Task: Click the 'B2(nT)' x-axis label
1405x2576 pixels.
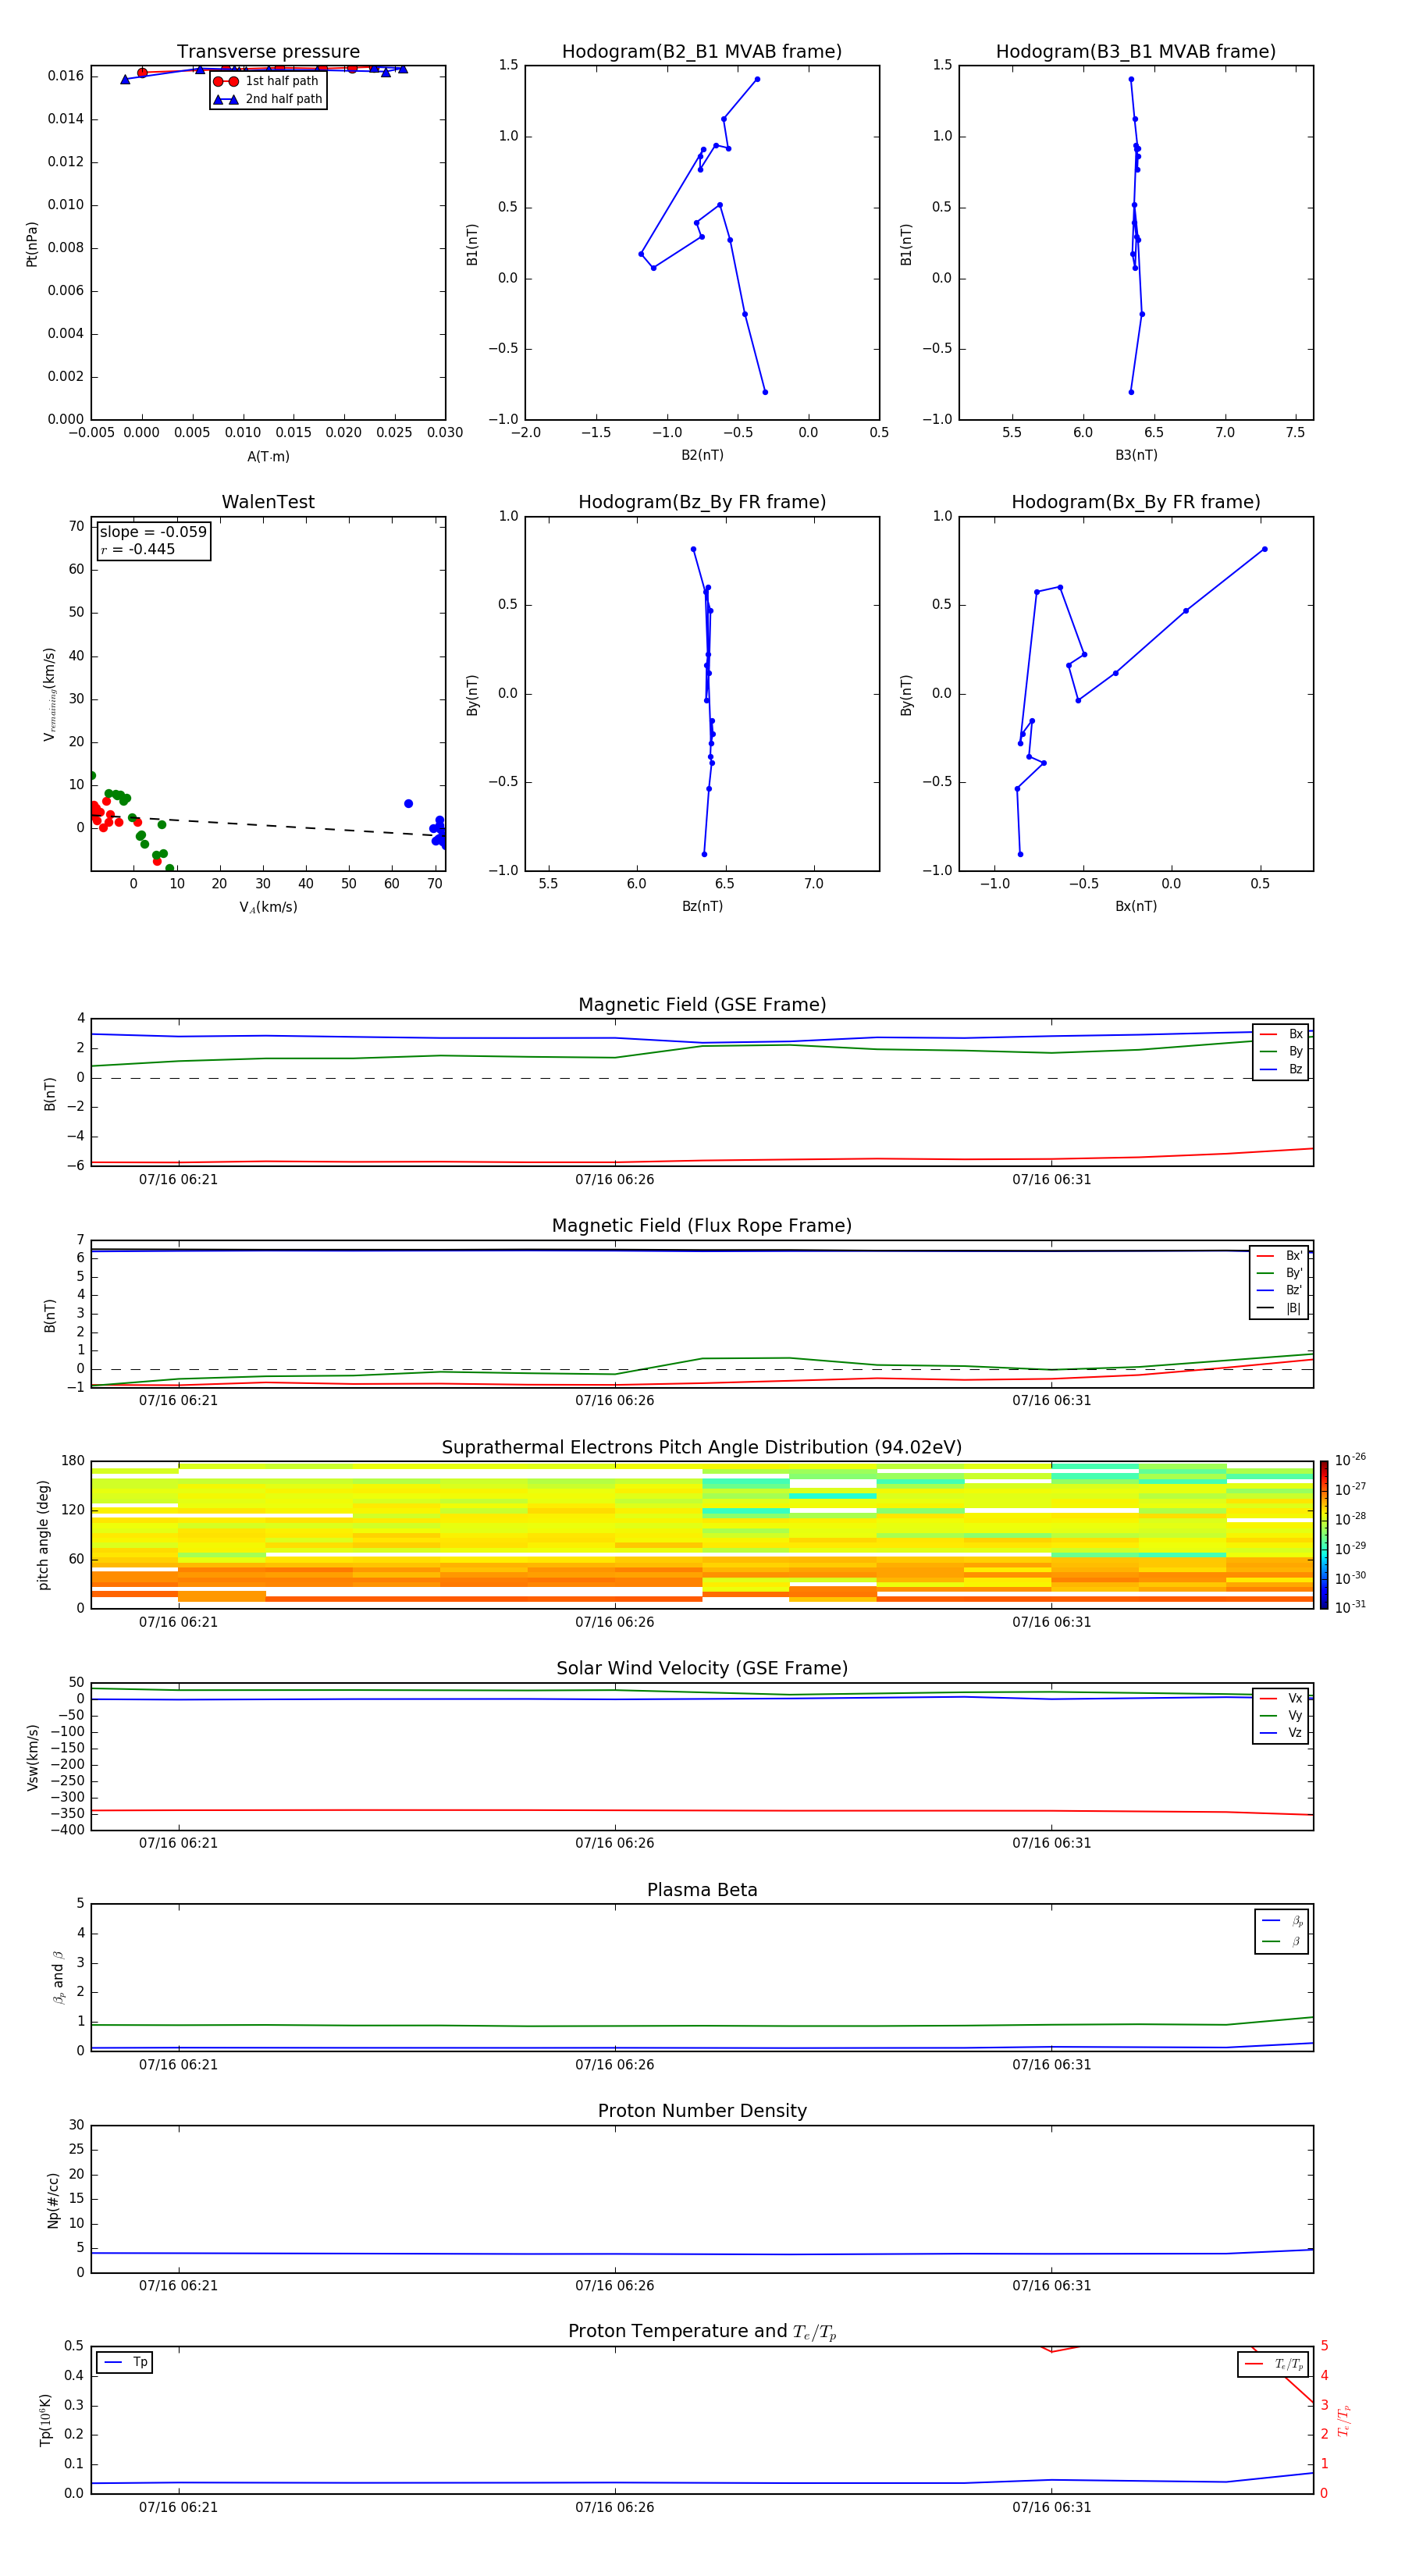Action: 702,455
